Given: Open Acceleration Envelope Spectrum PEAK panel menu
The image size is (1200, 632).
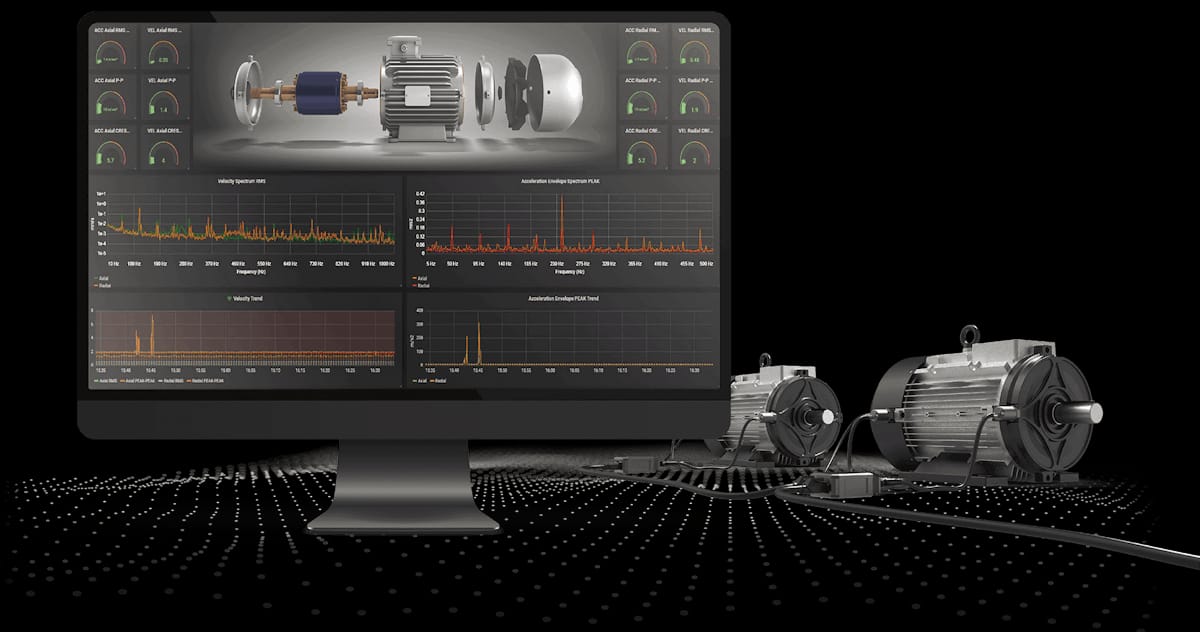Looking at the screenshot, I should pos(561,181).
